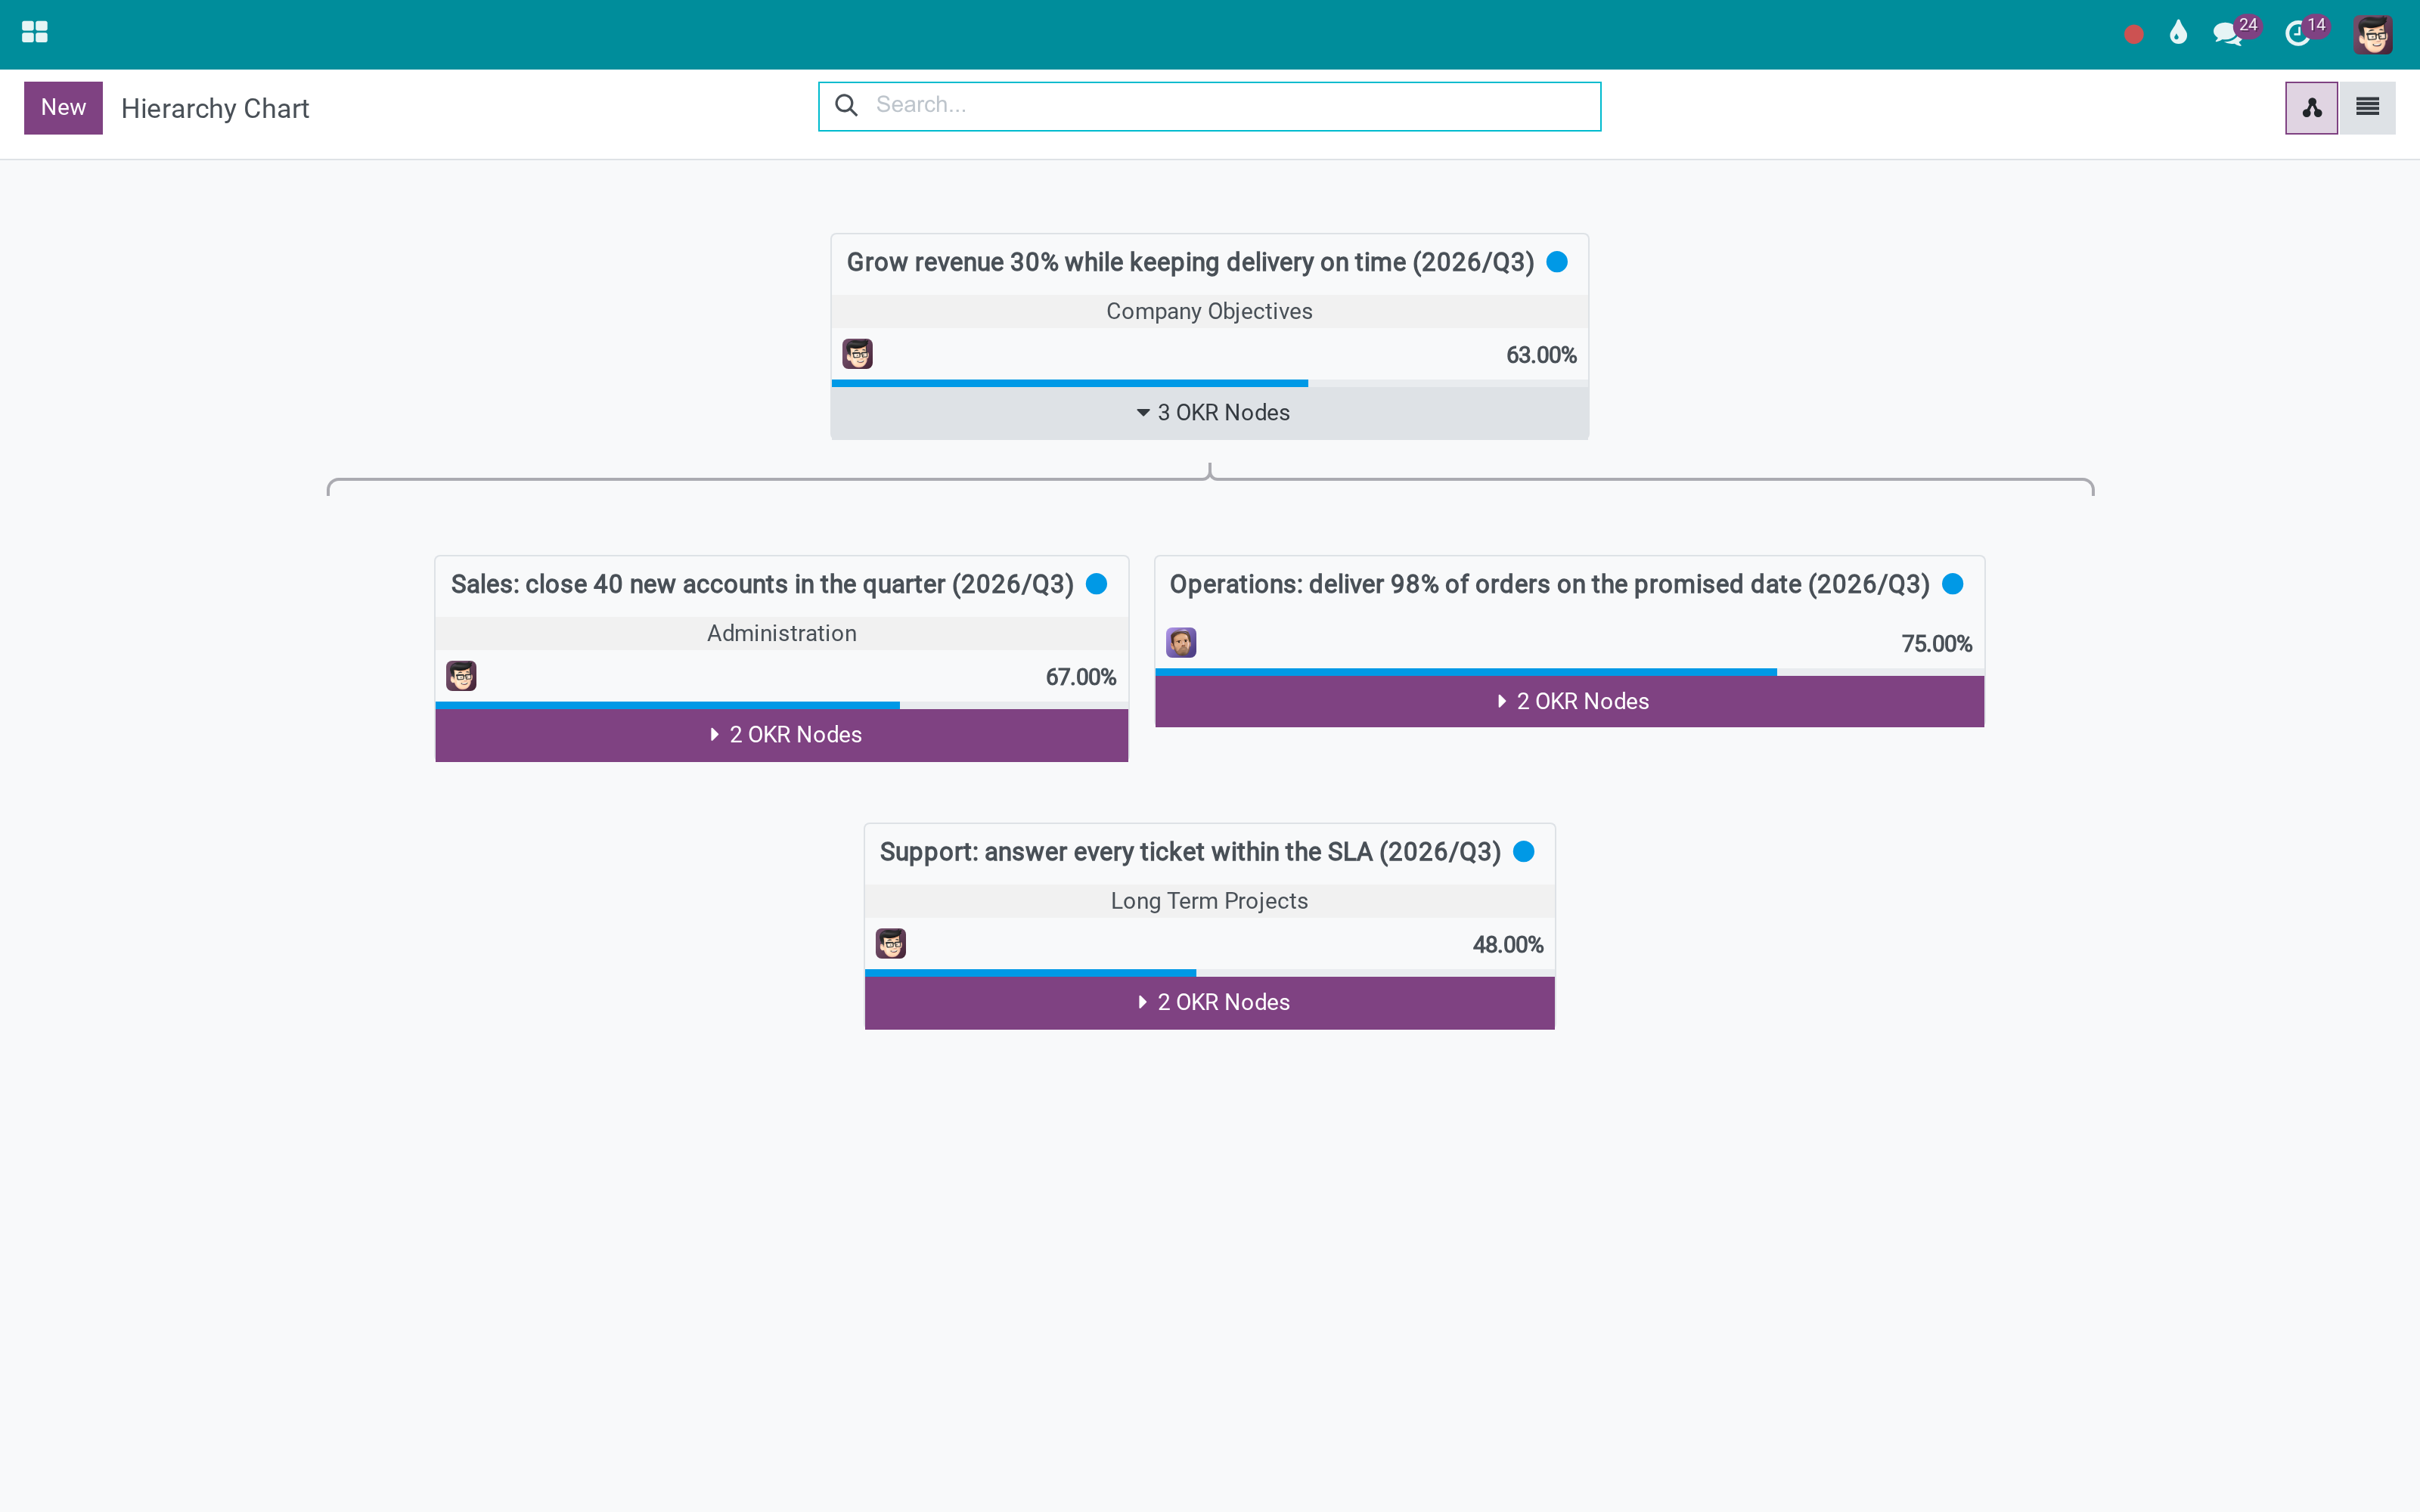The height and width of the screenshot is (1512, 2420).
Task: Click the 48.00% value text
Action: 1508,945
